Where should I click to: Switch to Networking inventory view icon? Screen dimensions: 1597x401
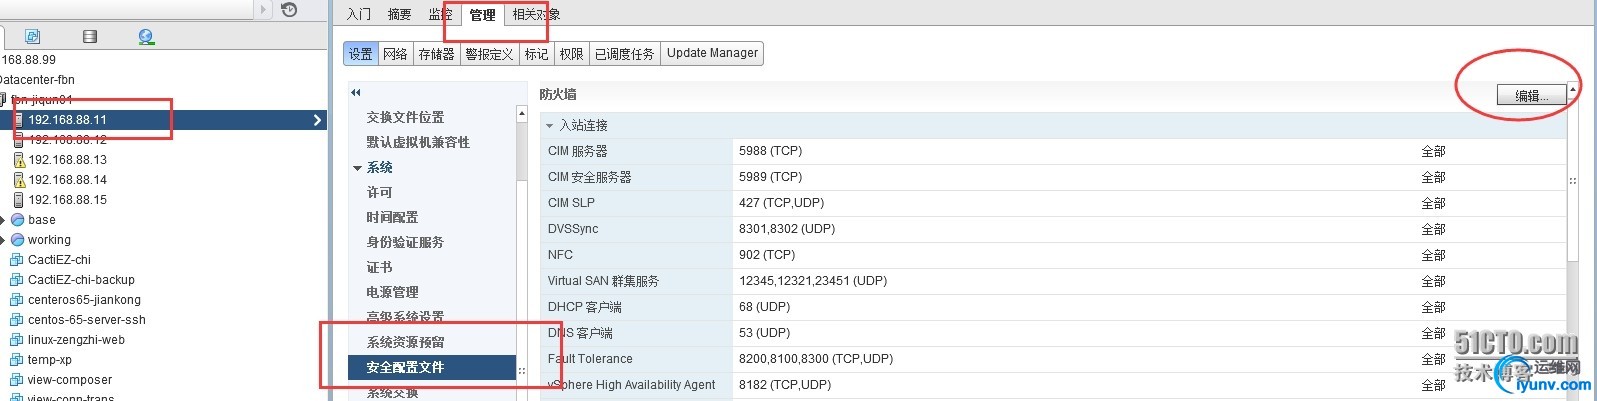tap(146, 37)
